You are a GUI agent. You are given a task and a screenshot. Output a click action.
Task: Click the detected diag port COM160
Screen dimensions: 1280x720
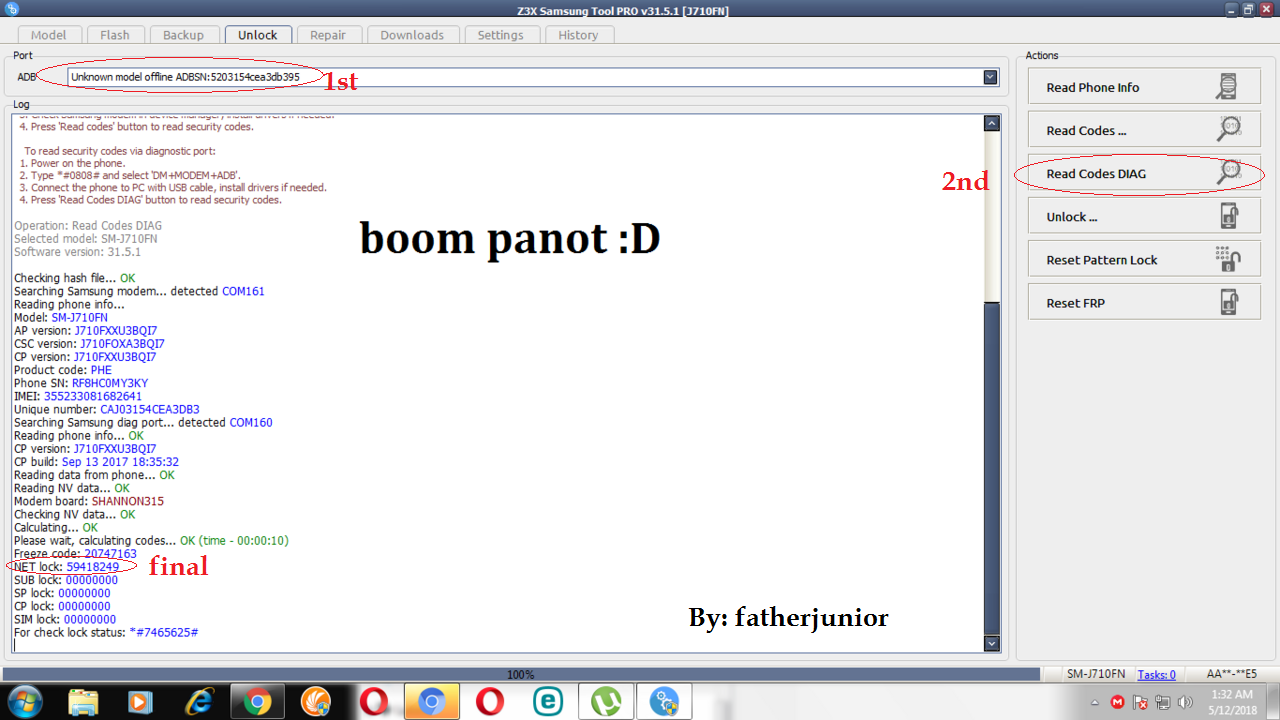coord(251,422)
